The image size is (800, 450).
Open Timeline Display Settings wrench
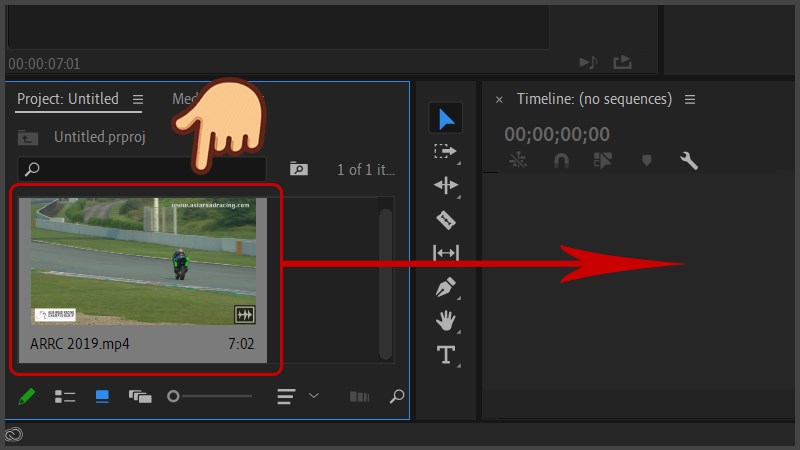click(x=689, y=161)
